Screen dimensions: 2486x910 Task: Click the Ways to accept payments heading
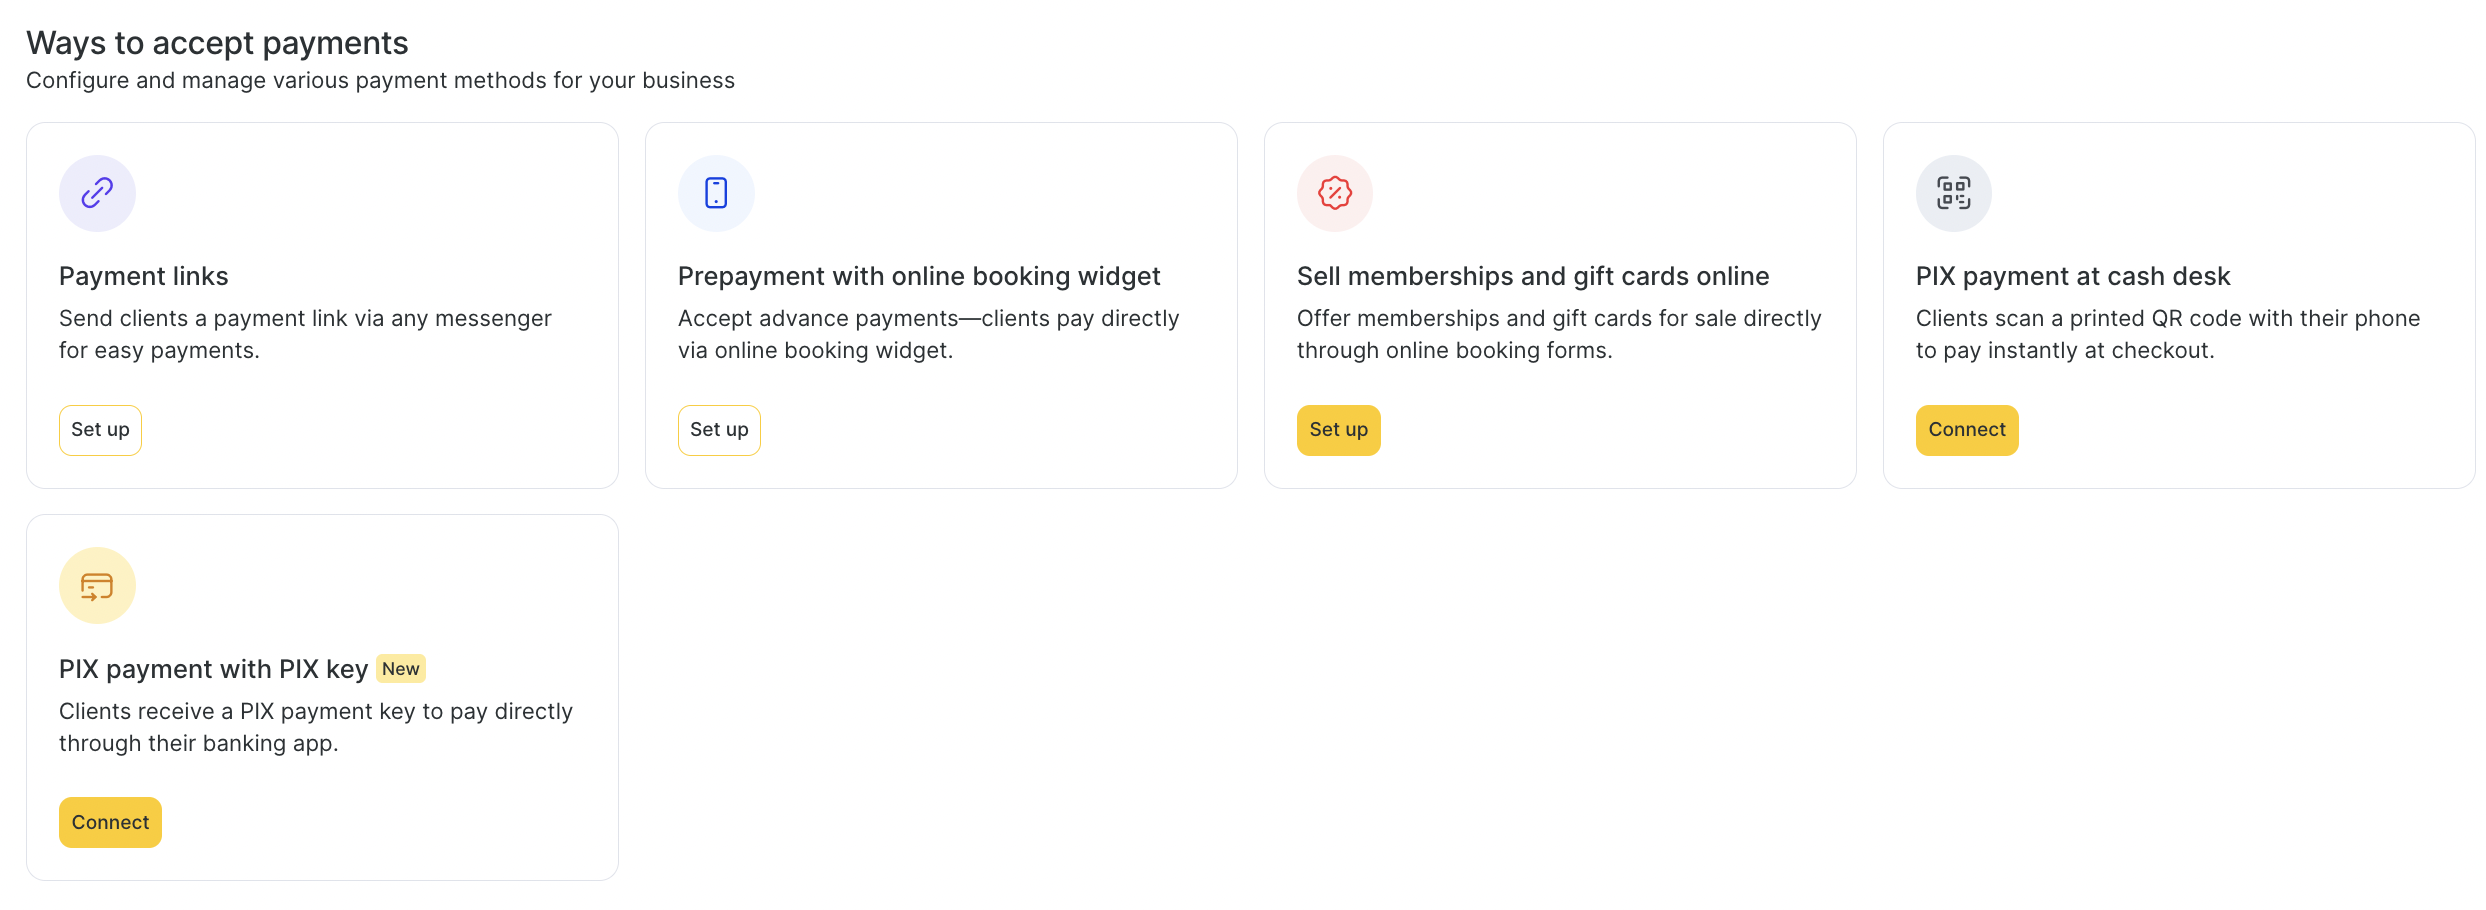coord(217,43)
